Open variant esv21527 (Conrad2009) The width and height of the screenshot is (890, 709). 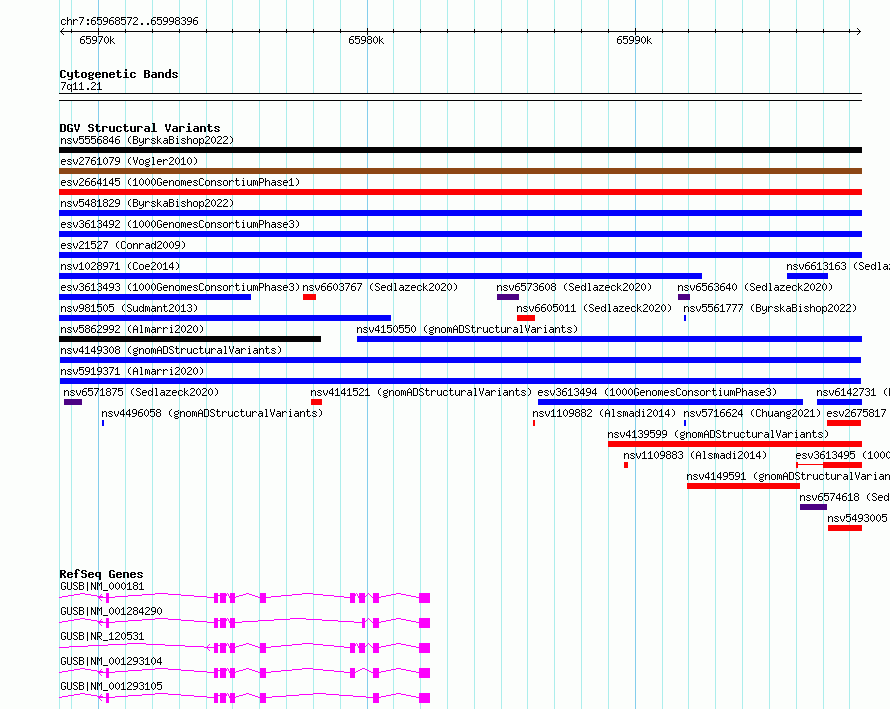pos(123,245)
